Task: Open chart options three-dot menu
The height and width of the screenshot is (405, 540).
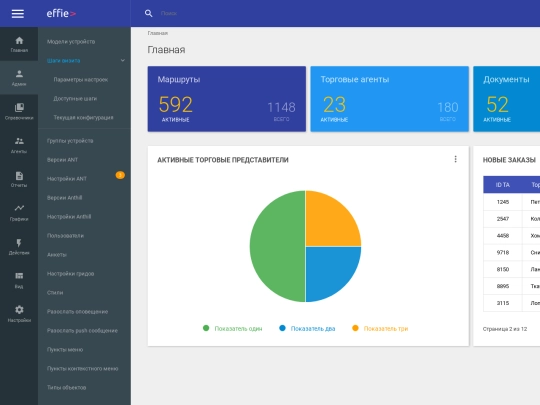Action: pyautogui.click(x=455, y=159)
